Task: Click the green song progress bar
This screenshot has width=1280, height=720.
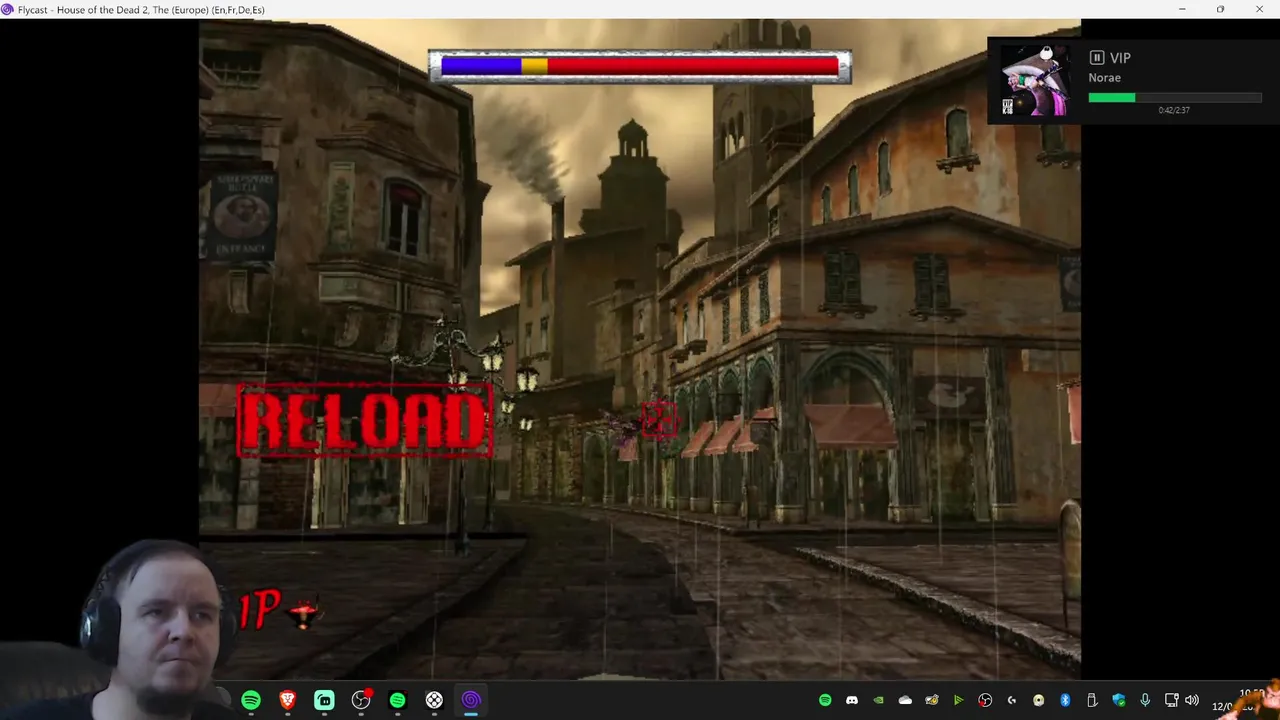Action: (1175, 98)
